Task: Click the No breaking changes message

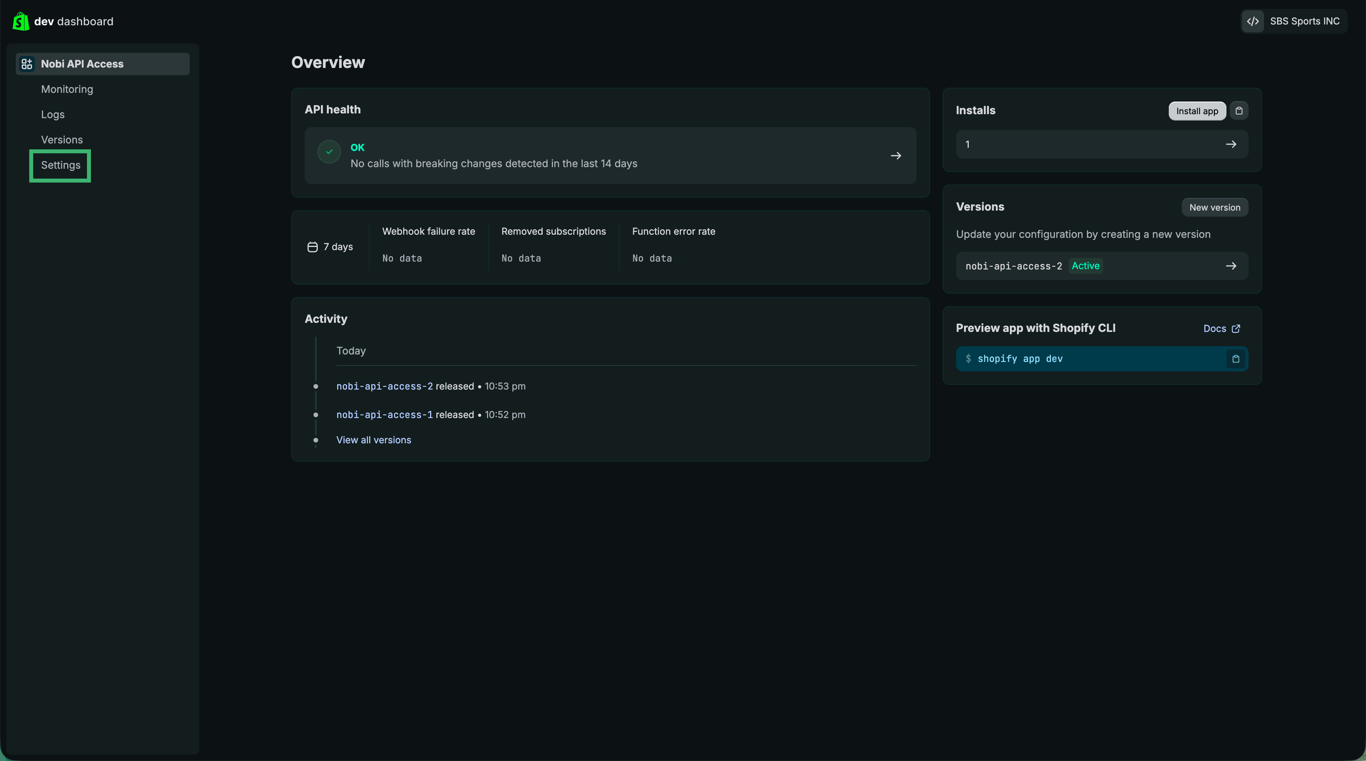Action: (494, 164)
